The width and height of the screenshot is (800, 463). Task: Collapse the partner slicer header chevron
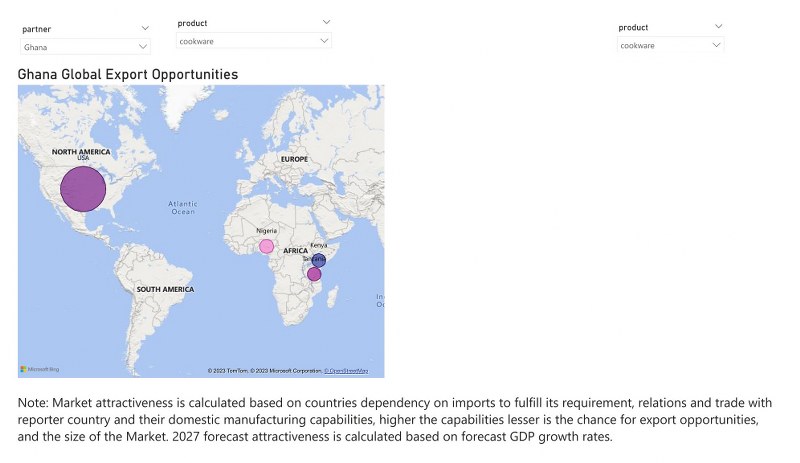tap(145, 28)
